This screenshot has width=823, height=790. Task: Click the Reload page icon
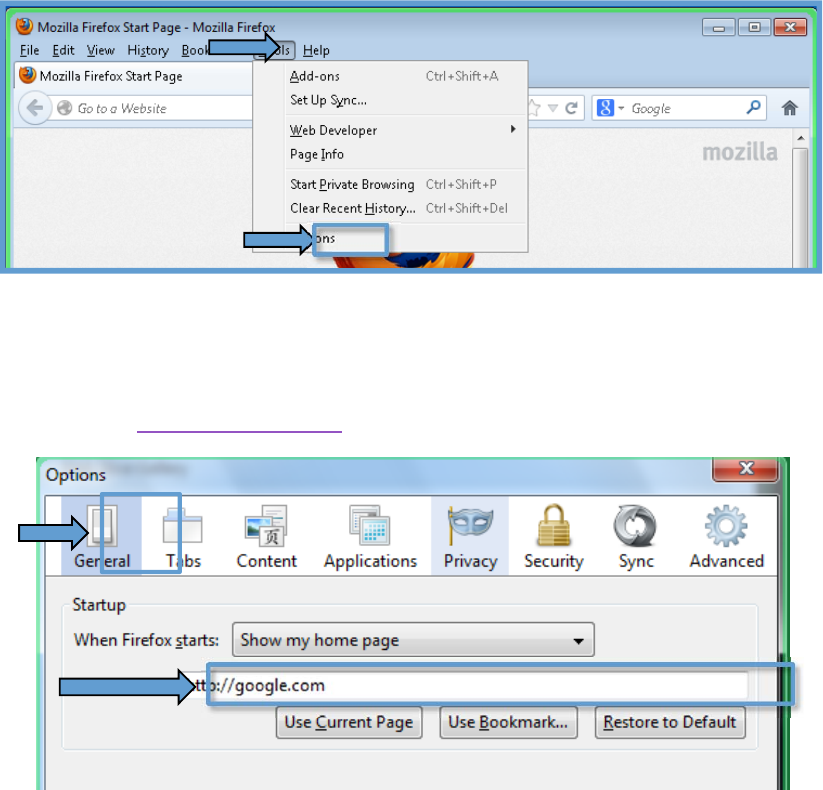click(572, 108)
